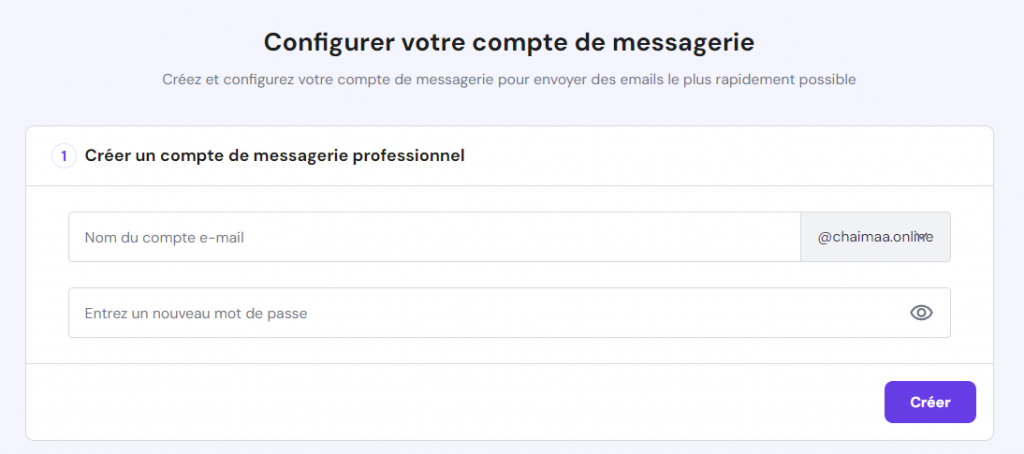Click the @chaimaa.online domain text

click(868, 237)
